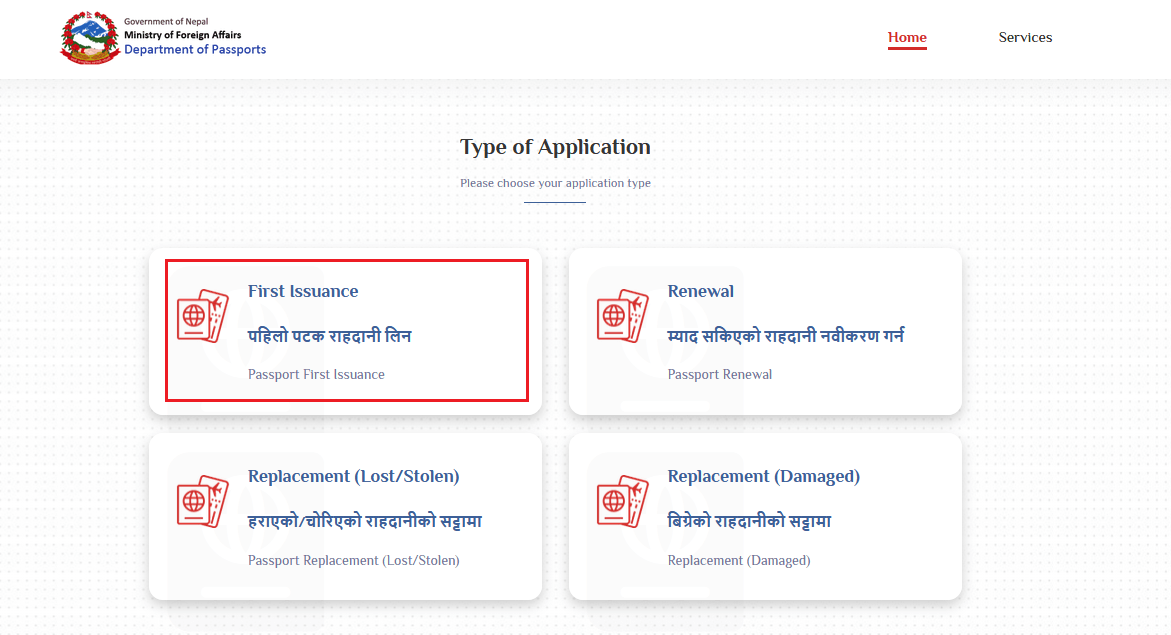Click the "Passport Replacement (Lost/Stolen)" subtitle
1171x635 pixels.
pyautogui.click(x=353, y=560)
